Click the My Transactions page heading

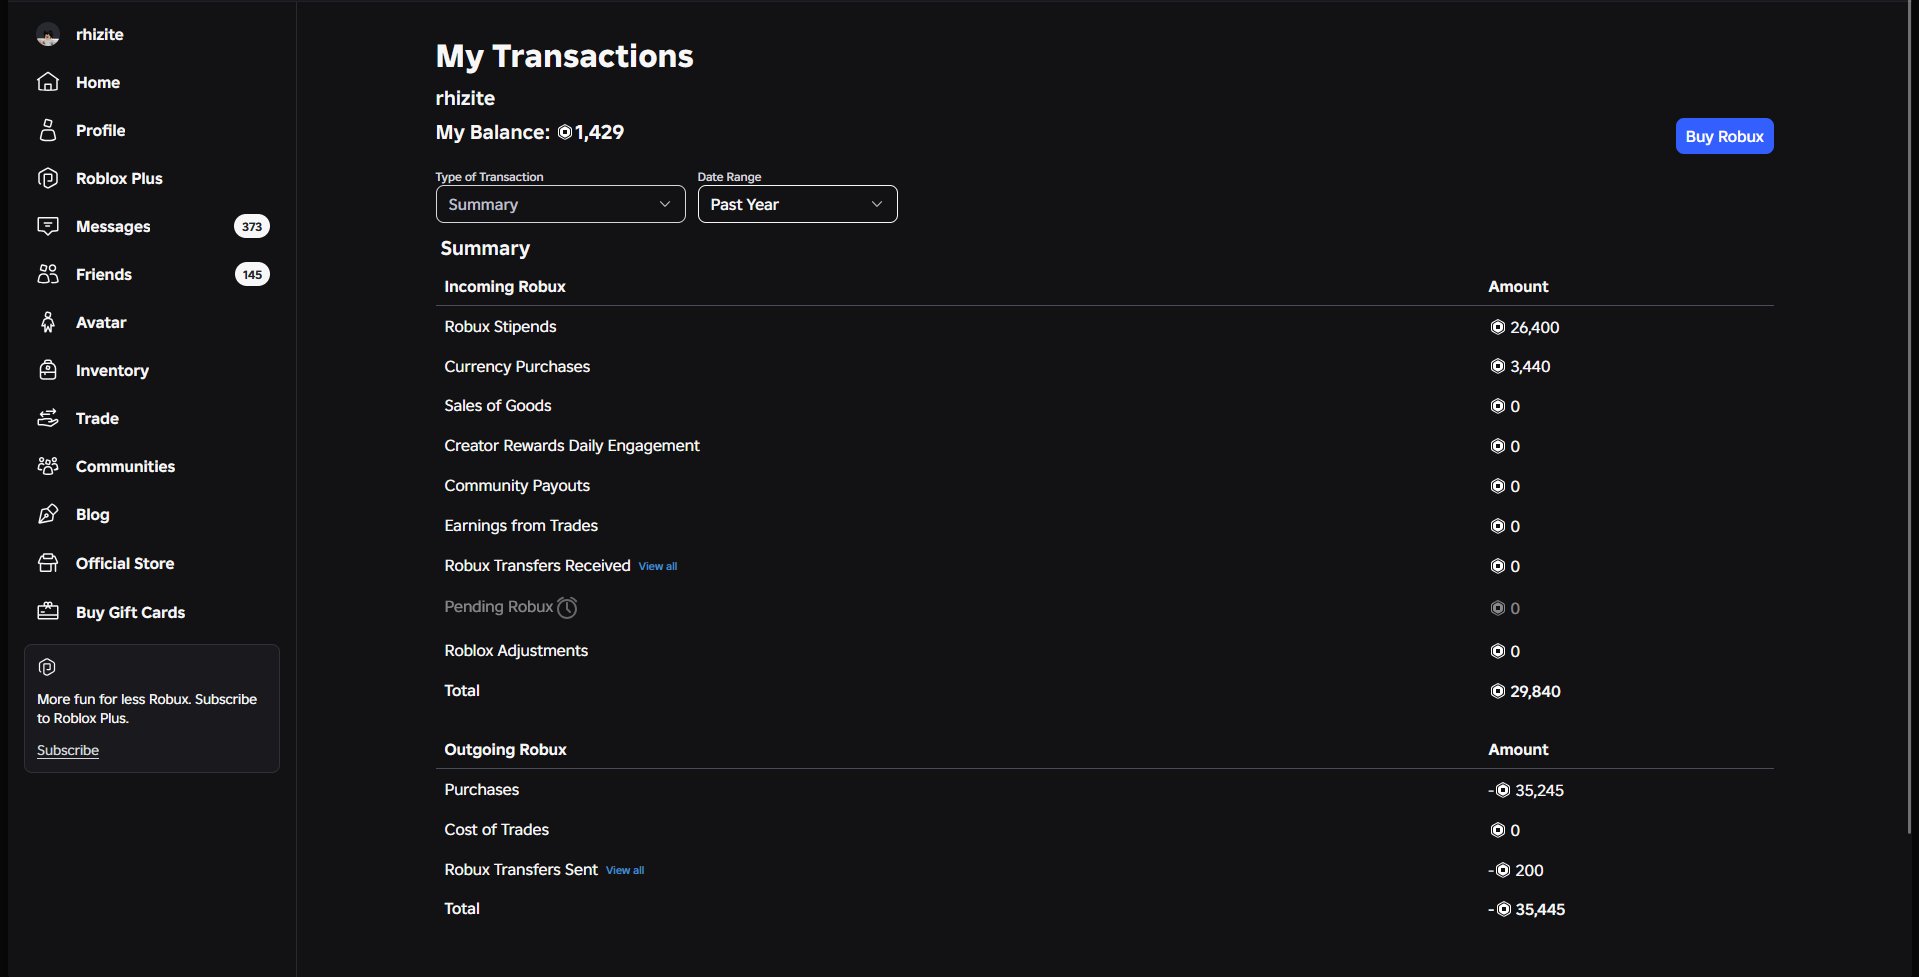tap(564, 56)
